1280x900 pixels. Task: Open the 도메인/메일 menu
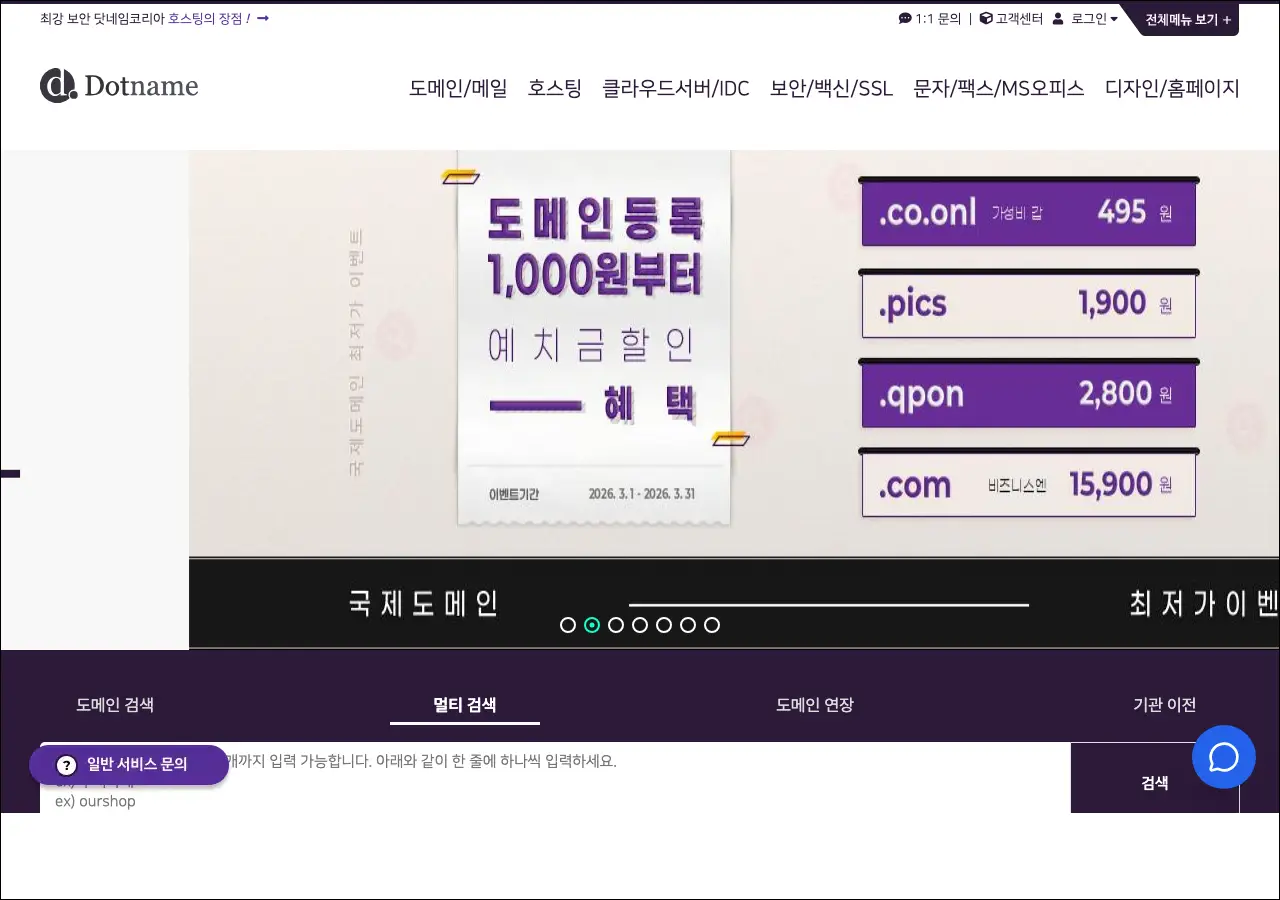tap(458, 88)
